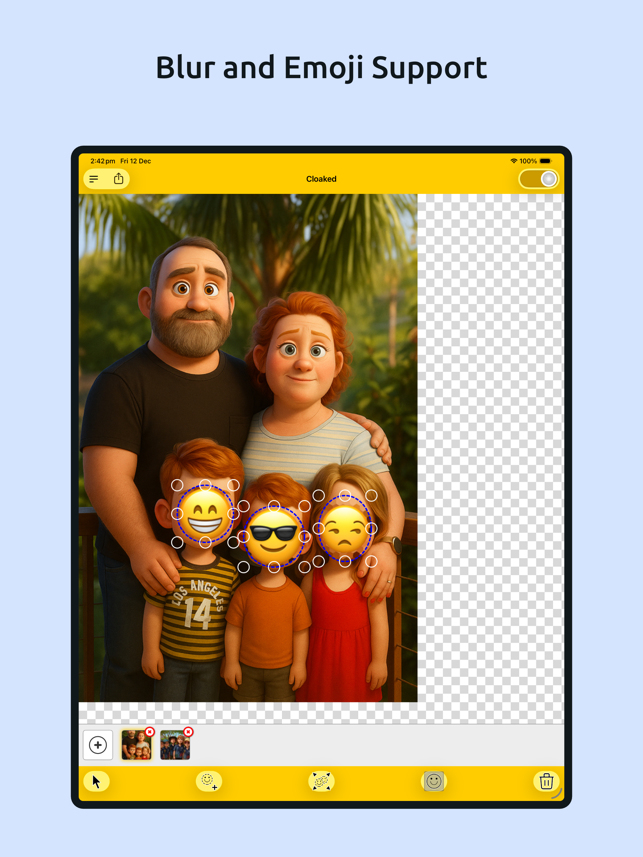
Task: Pick the emoji style smiley tool
Action: click(x=434, y=782)
